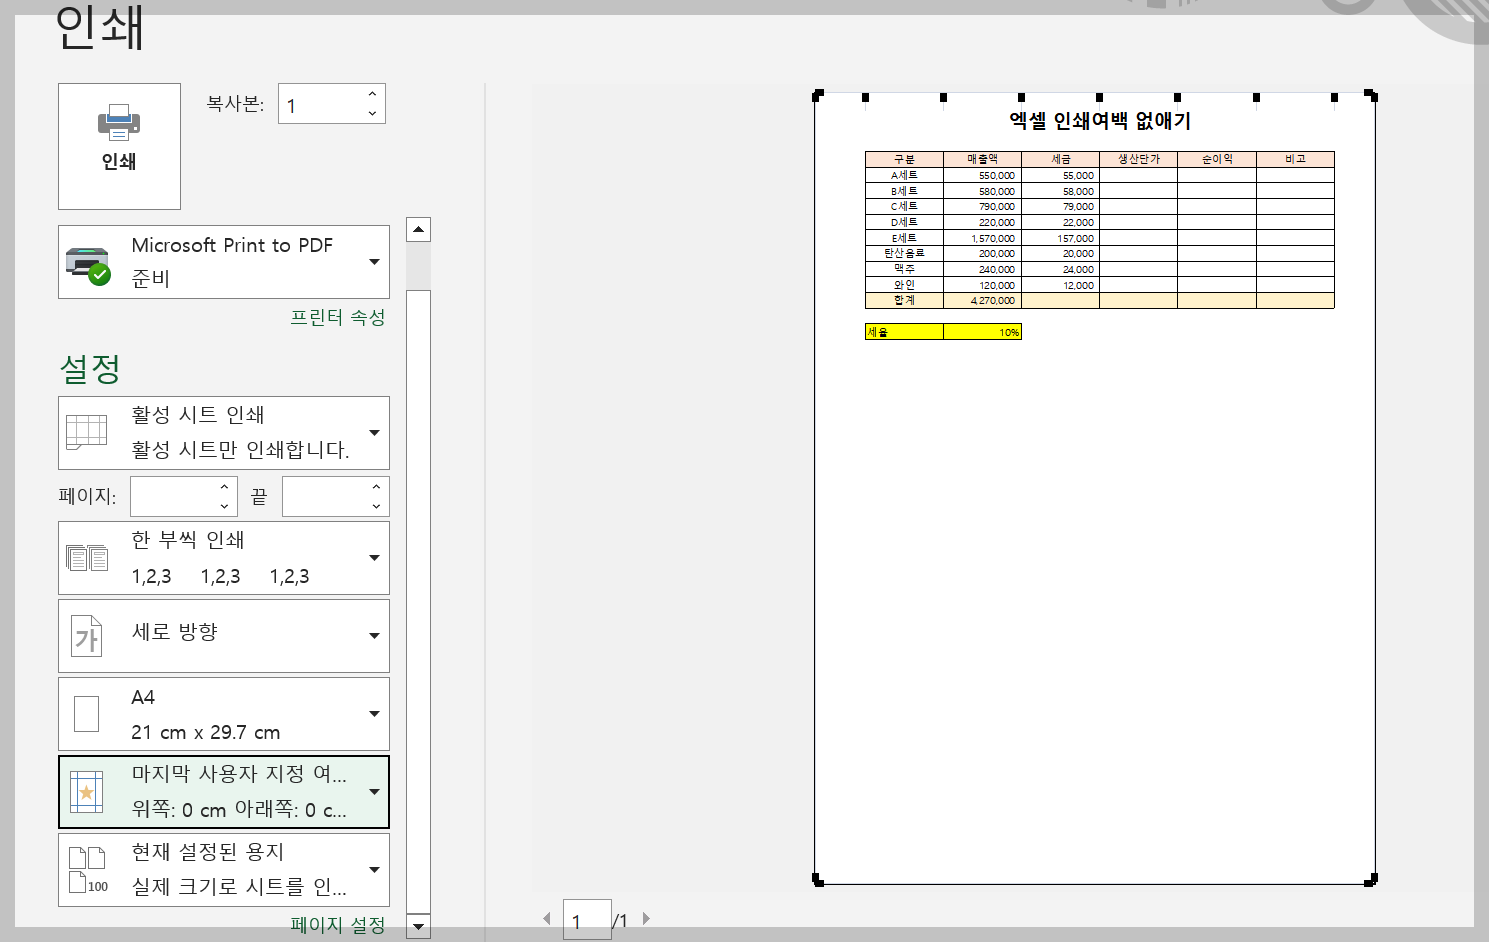Click the scrollbar down arrow
The image size is (1489, 942).
click(418, 928)
